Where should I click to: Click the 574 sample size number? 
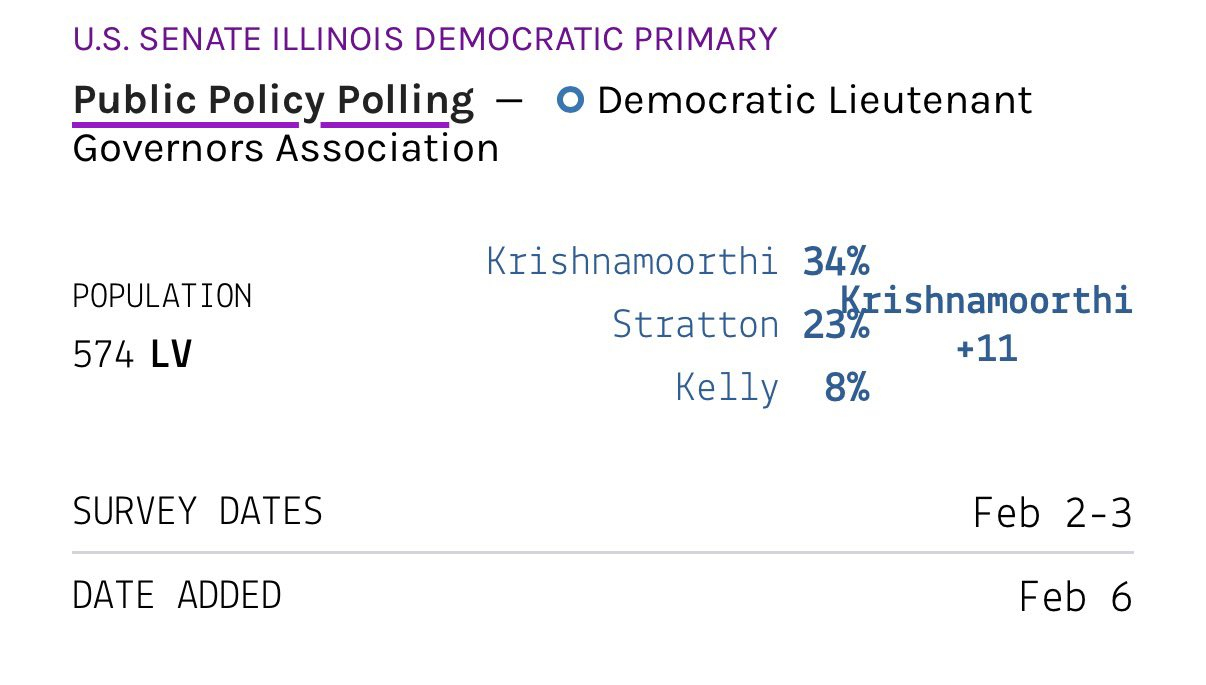[x=103, y=355]
